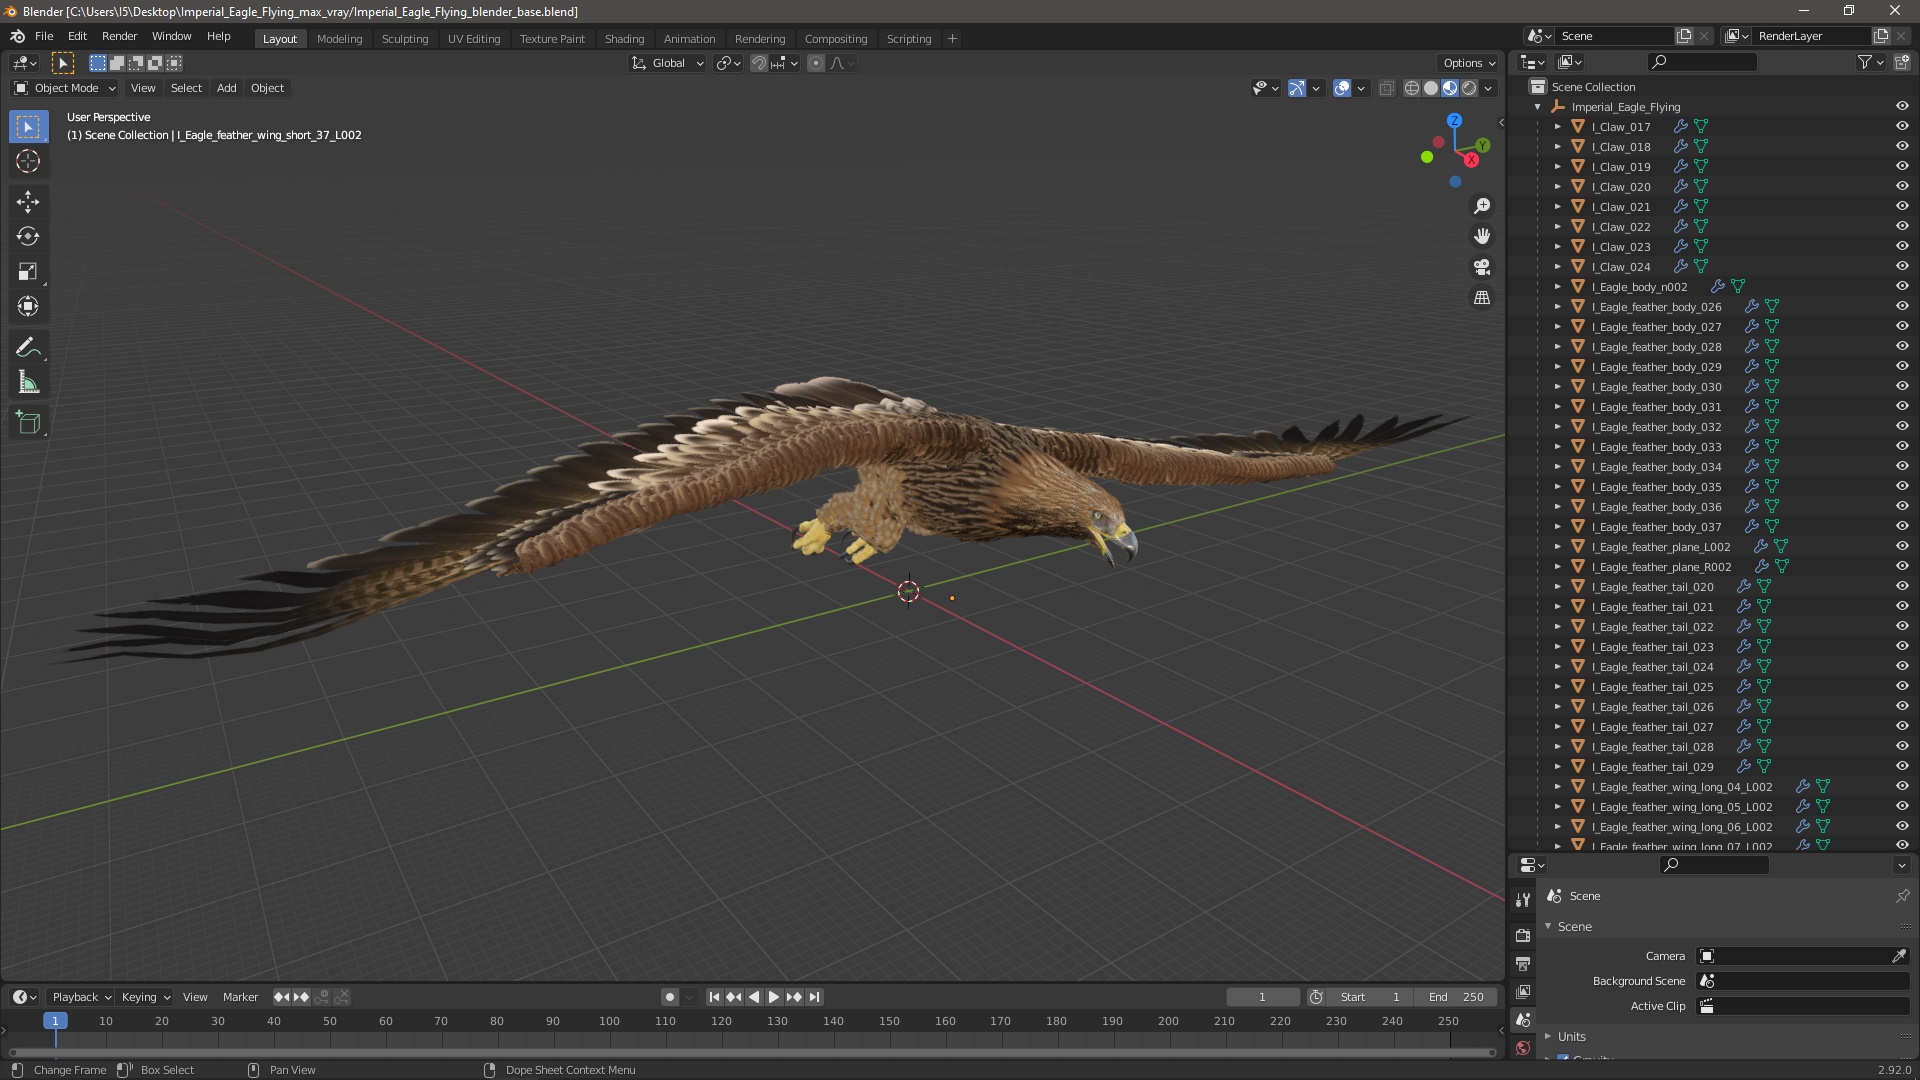Switch to solid viewport shading
Screen dimensions: 1920x1080
pos(1431,88)
